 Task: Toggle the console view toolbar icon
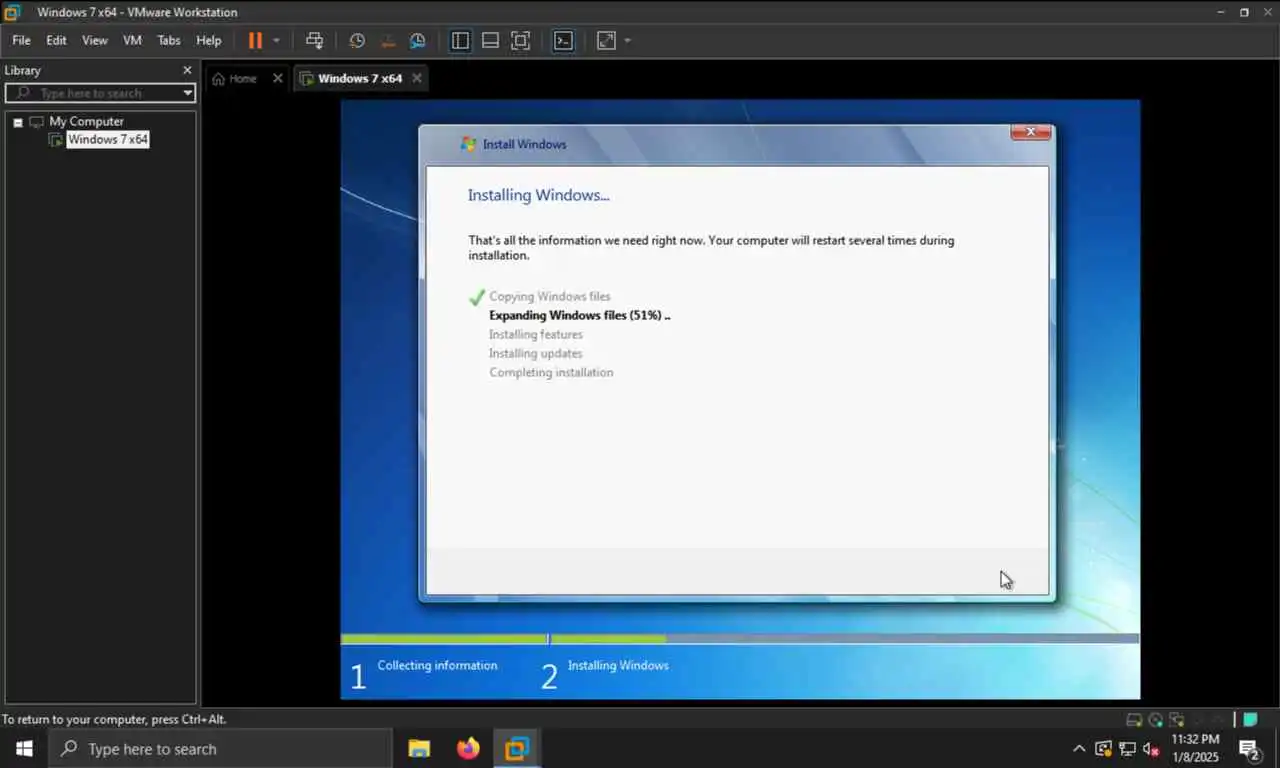tap(564, 41)
